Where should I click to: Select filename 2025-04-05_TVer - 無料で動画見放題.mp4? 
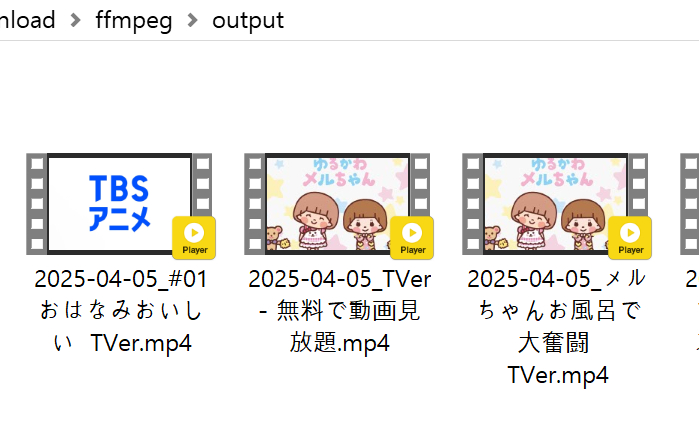(340, 311)
